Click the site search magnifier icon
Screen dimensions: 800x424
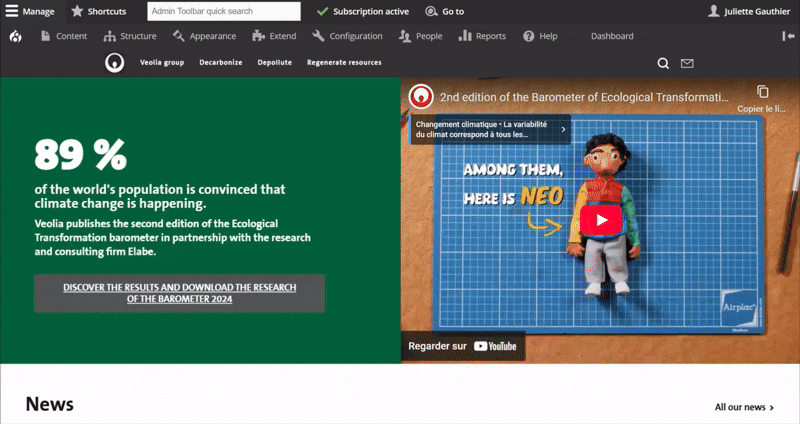[663, 63]
